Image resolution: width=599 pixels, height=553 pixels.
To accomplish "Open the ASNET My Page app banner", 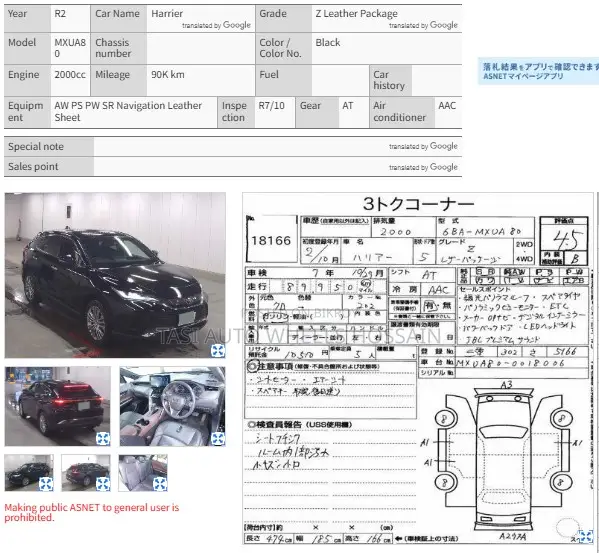I will pyautogui.click(x=539, y=71).
